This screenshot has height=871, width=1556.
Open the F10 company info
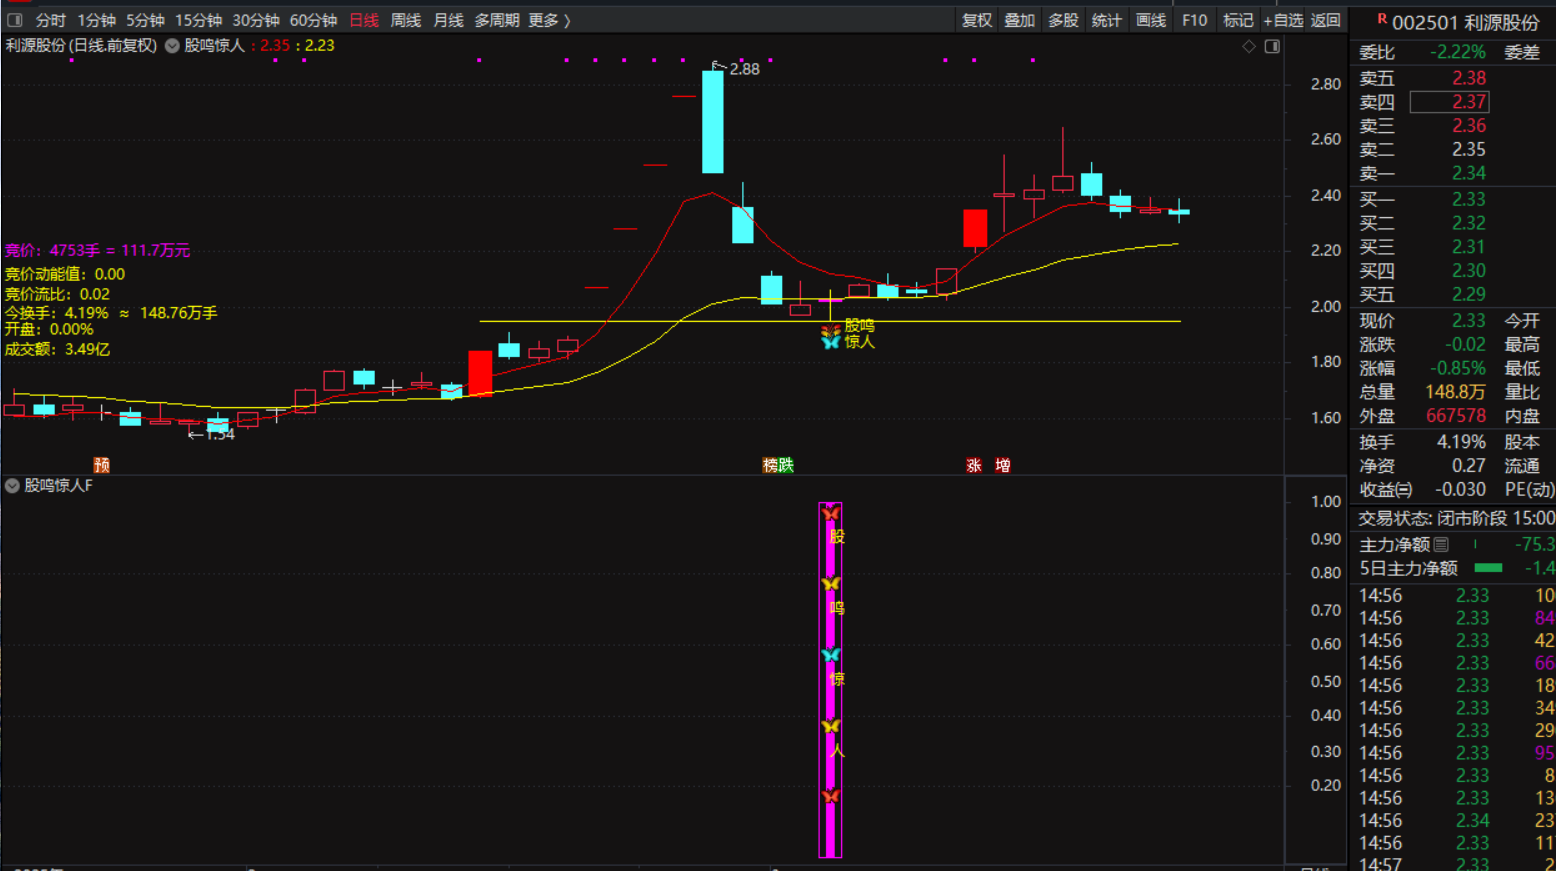1194,20
